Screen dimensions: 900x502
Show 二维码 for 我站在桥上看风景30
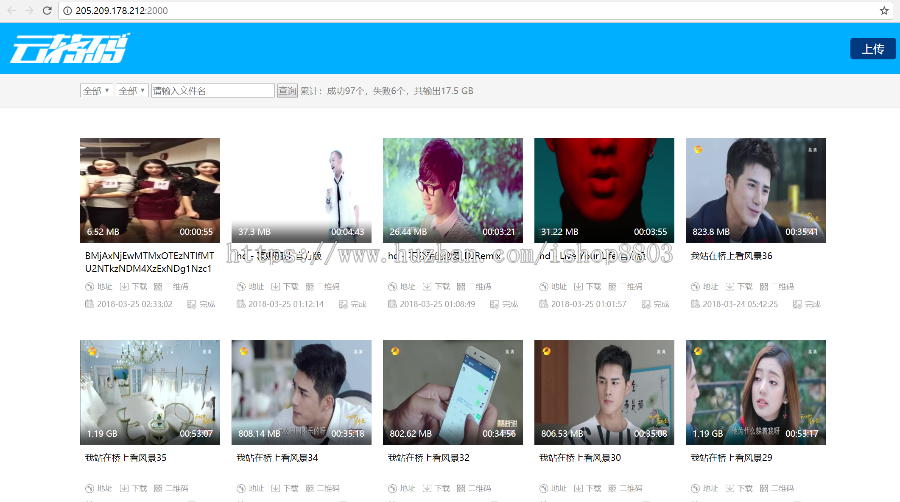tap(625, 488)
